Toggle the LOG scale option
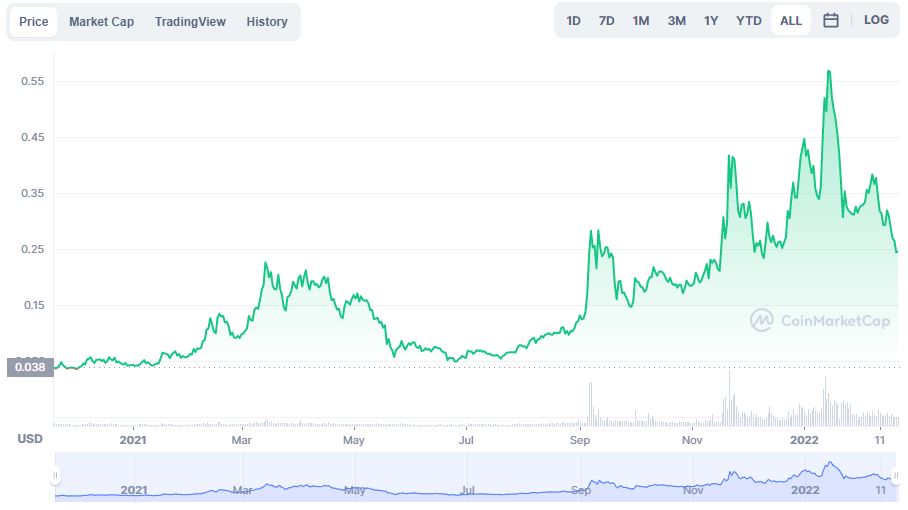908x510 pixels. point(876,20)
